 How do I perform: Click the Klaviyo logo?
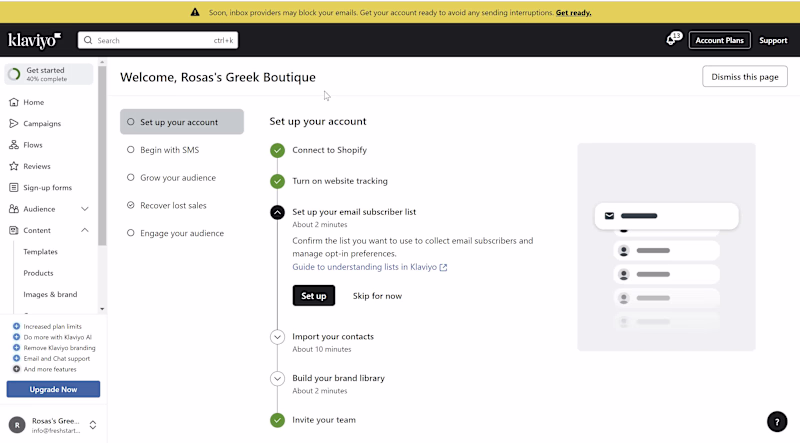coord(34,40)
